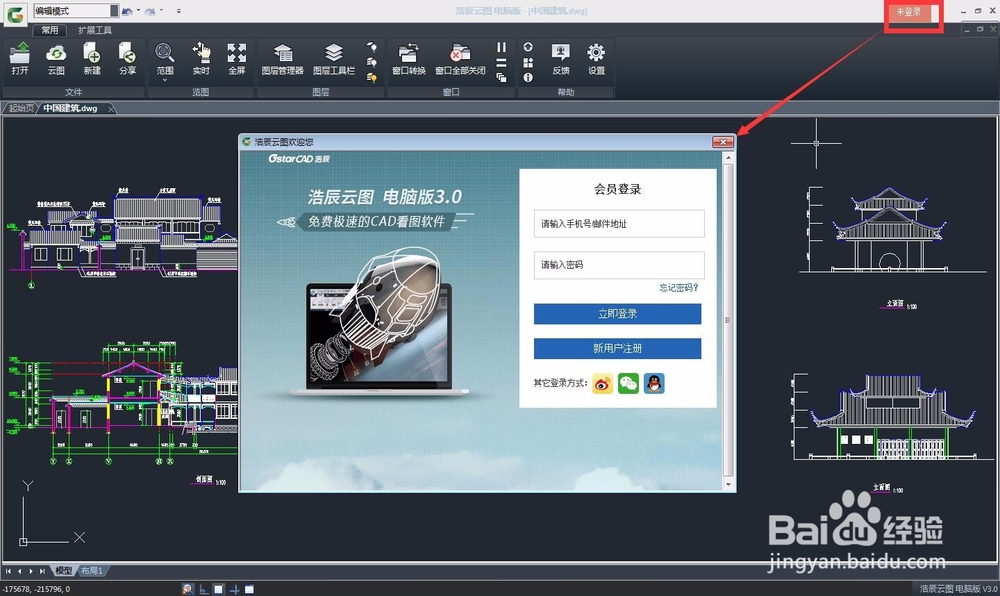Switch to the 布局1 layout tab
The width and height of the screenshot is (1000, 596).
tap(92, 571)
